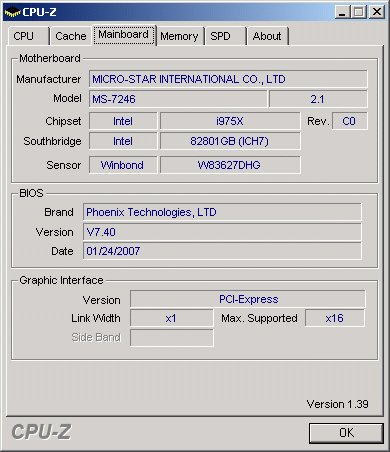390x452 pixels.
Task: Click the BIOS Date field 01/24/2007
Action: click(222, 251)
